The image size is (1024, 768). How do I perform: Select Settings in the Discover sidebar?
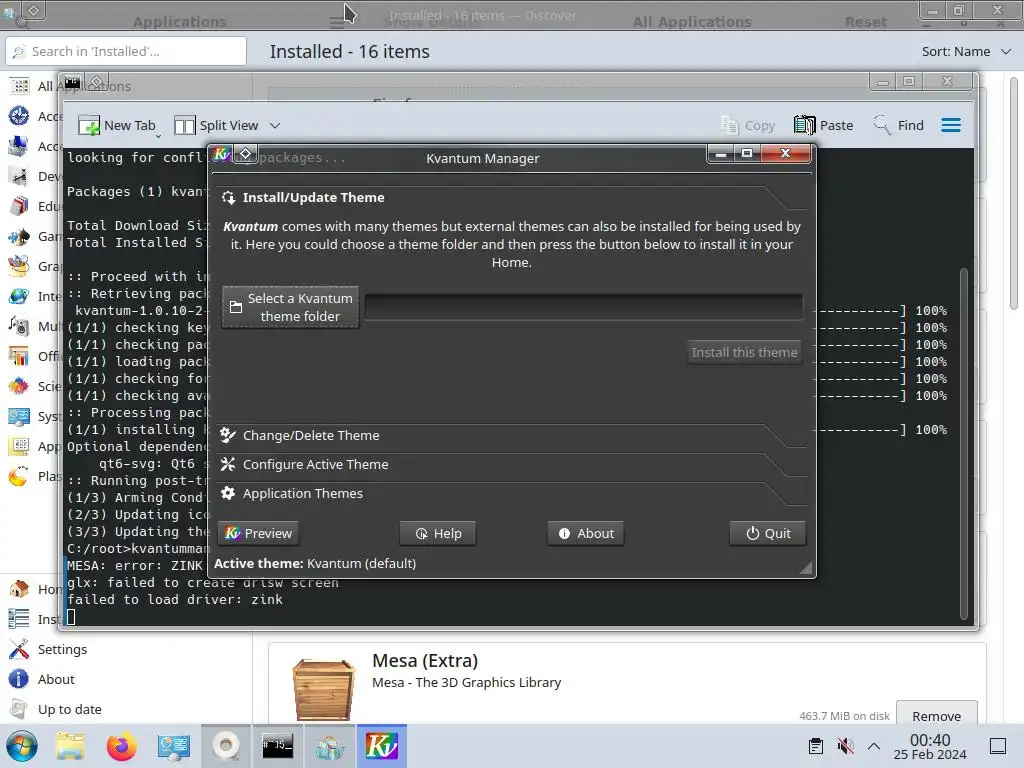click(62, 649)
